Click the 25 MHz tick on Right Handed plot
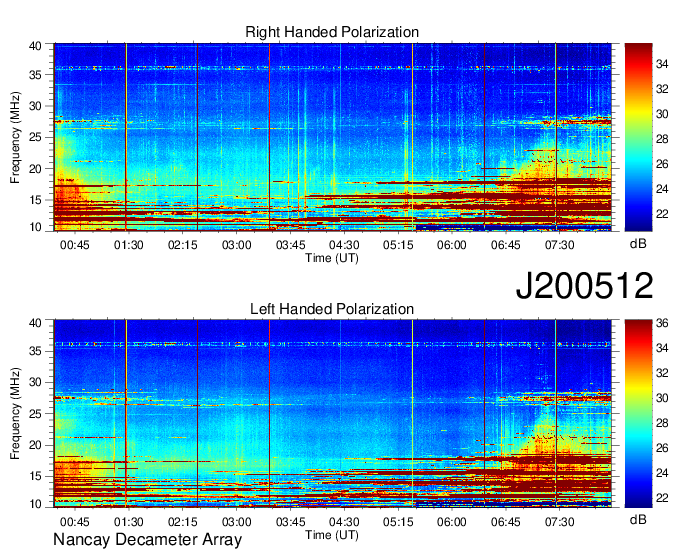680x552 pixels. 35,137
